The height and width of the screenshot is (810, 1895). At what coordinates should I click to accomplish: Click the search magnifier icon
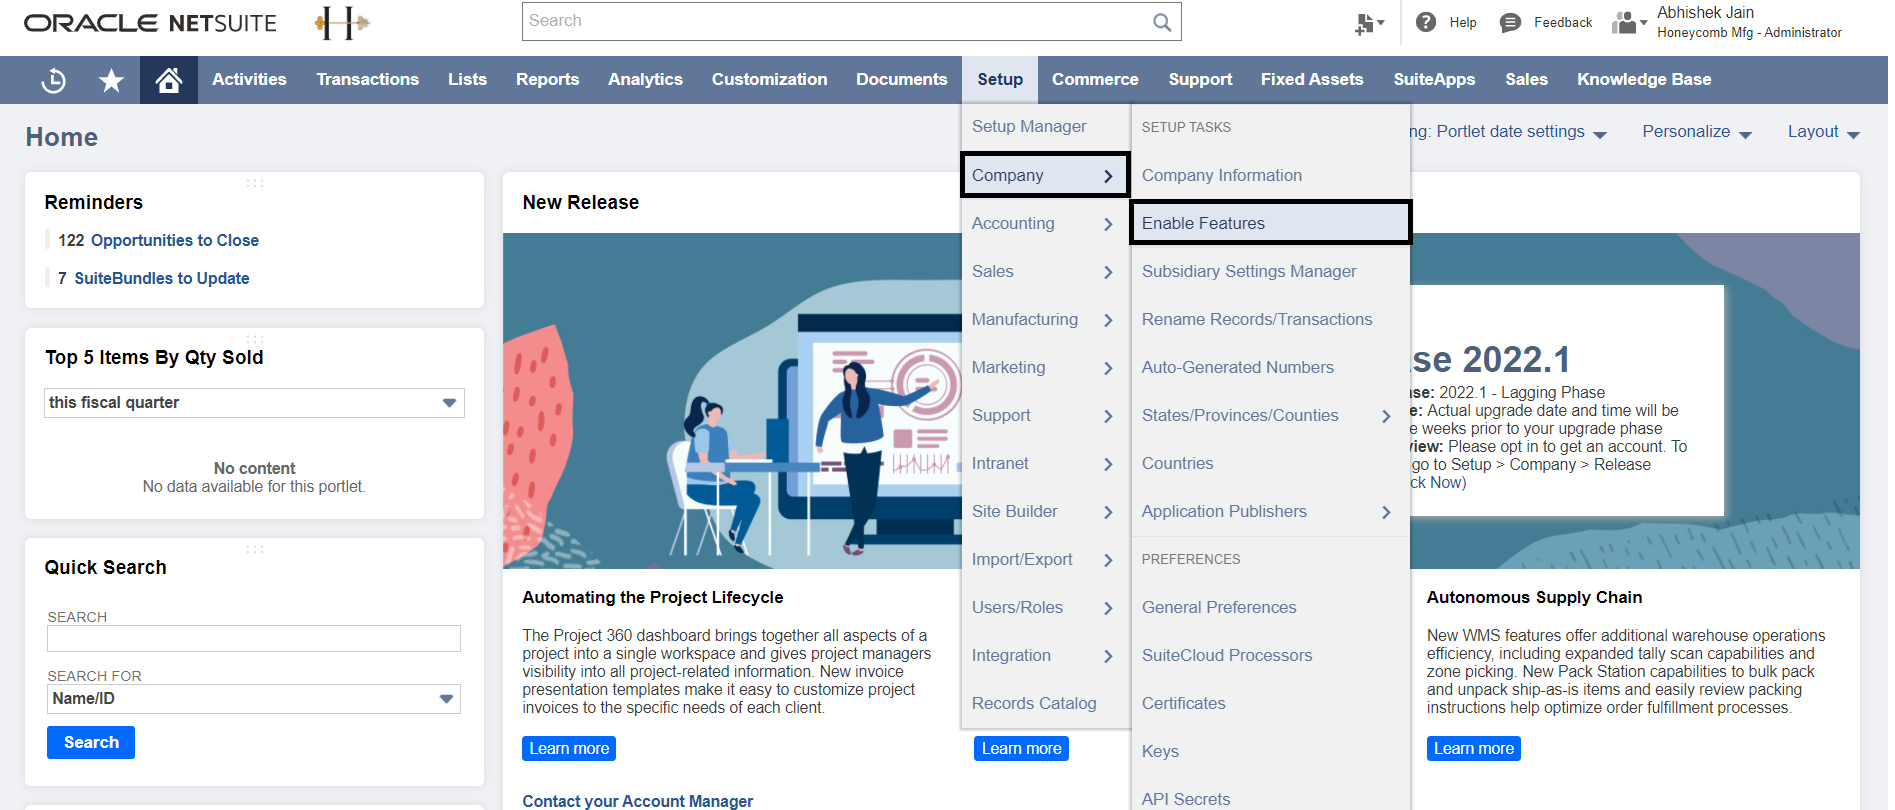coord(1161,22)
